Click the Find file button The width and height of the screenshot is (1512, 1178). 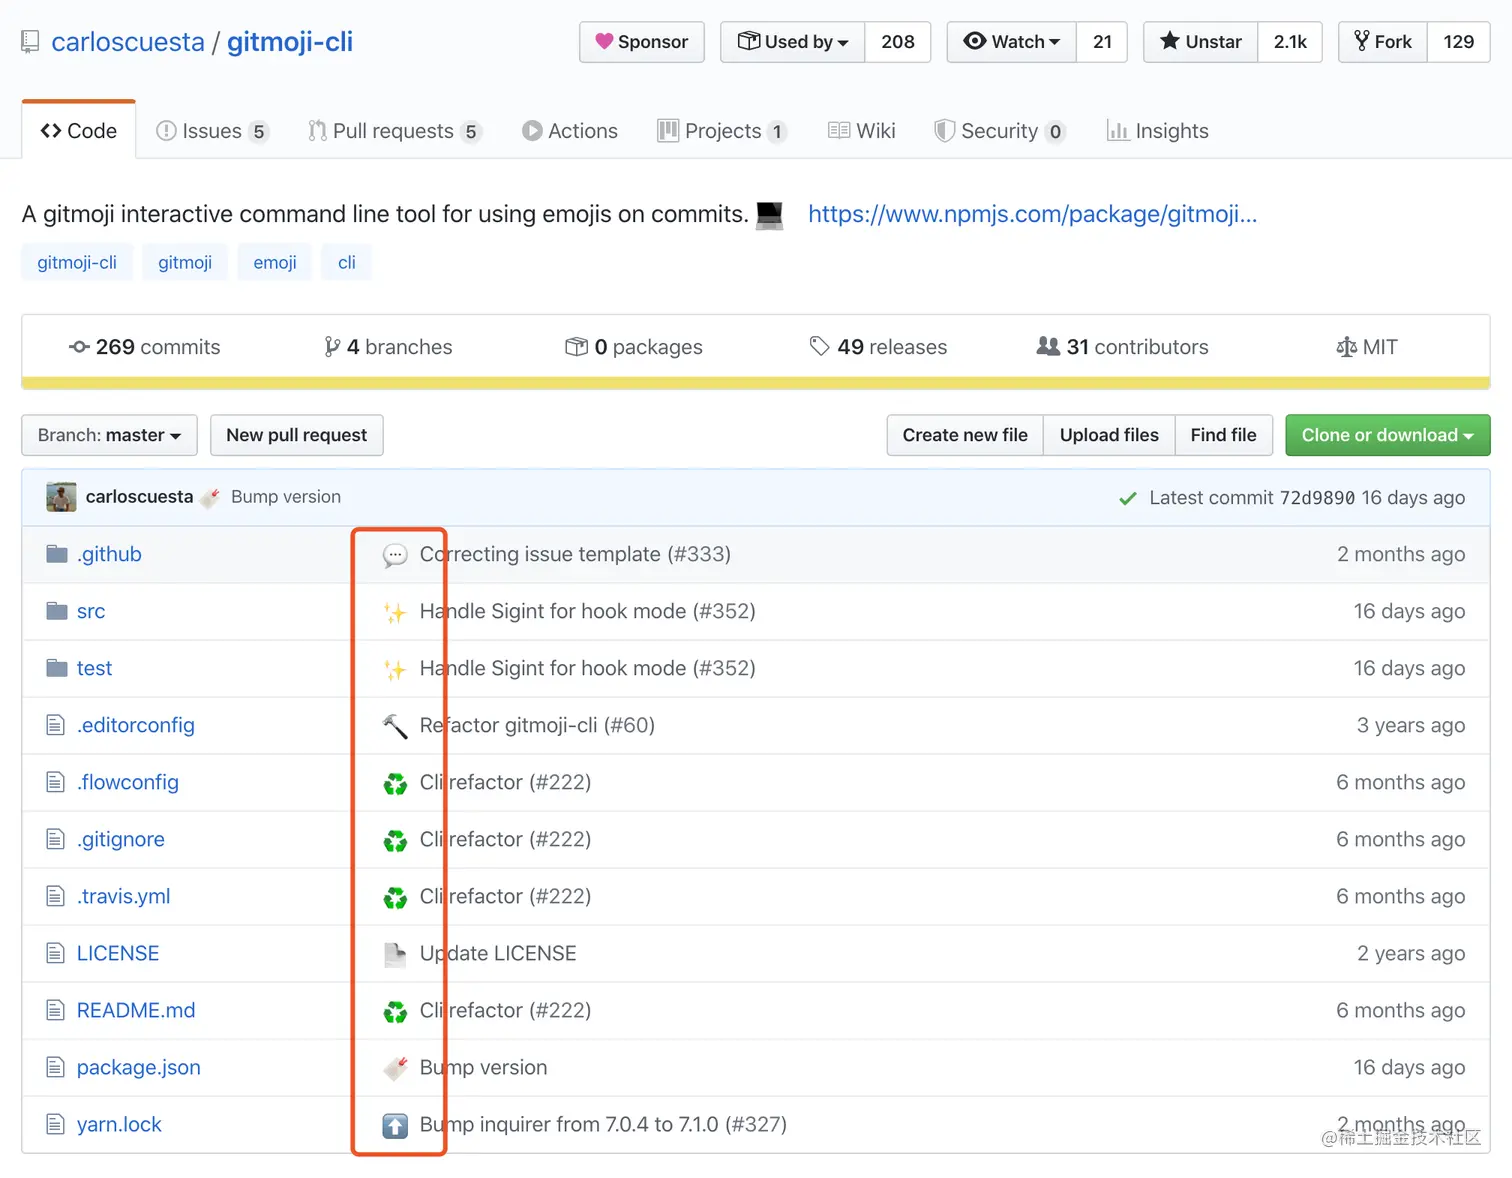(x=1223, y=435)
